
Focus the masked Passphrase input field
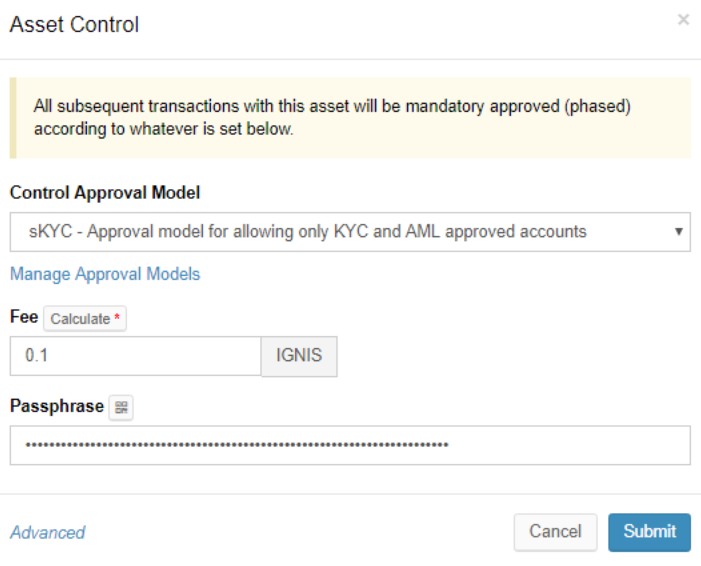click(x=350, y=445)
